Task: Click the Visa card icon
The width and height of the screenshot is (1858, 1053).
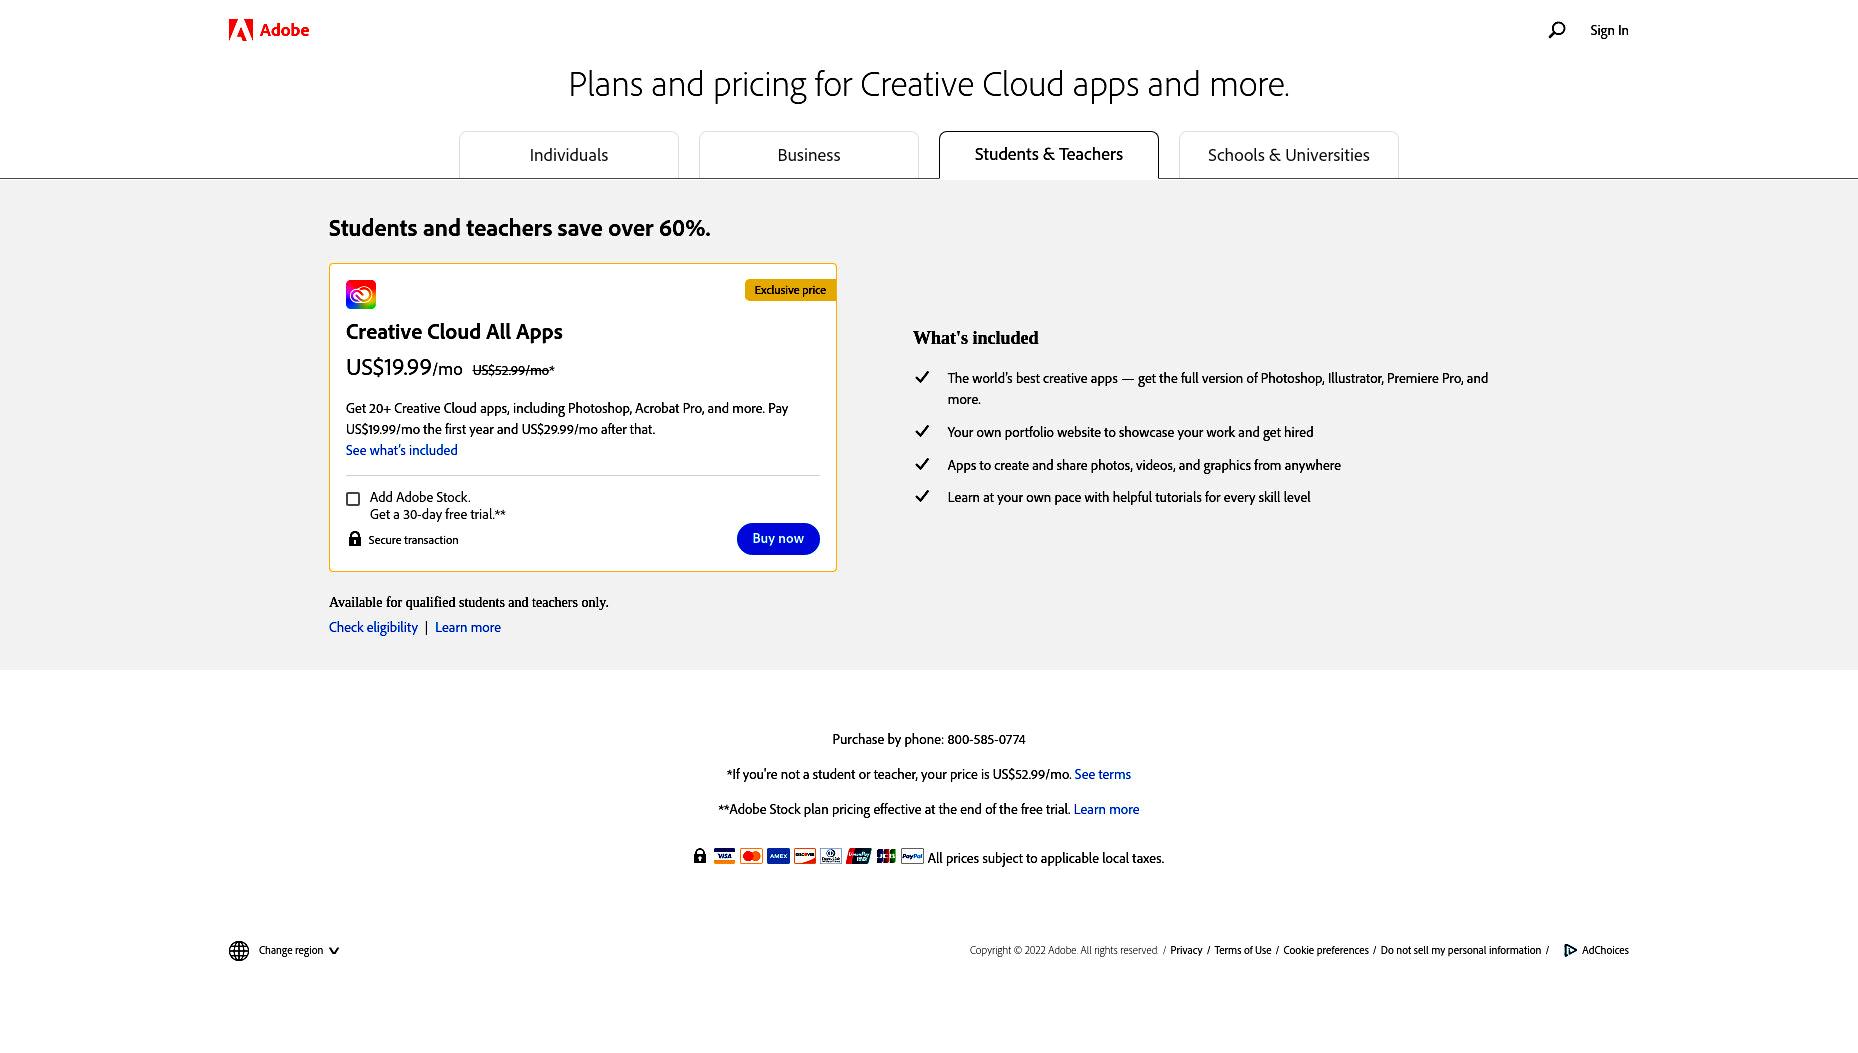Action: (x=724, y=856)
